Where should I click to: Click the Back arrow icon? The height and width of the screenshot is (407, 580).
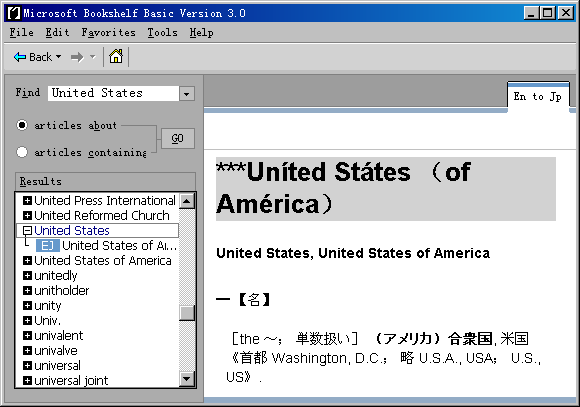click(x=20, y=57)
